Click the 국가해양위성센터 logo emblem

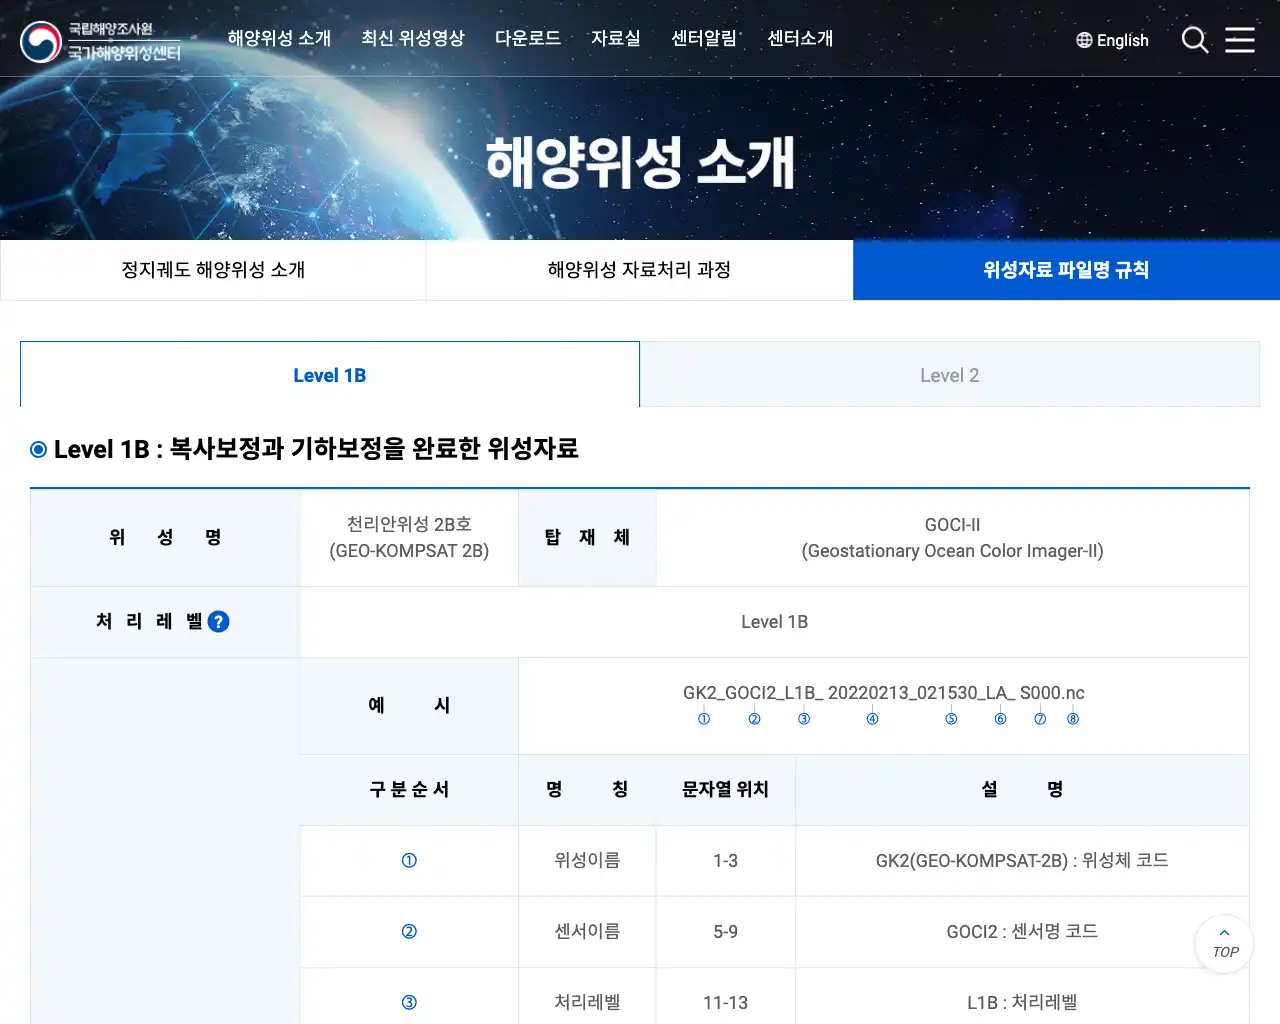tap(39, 41)
